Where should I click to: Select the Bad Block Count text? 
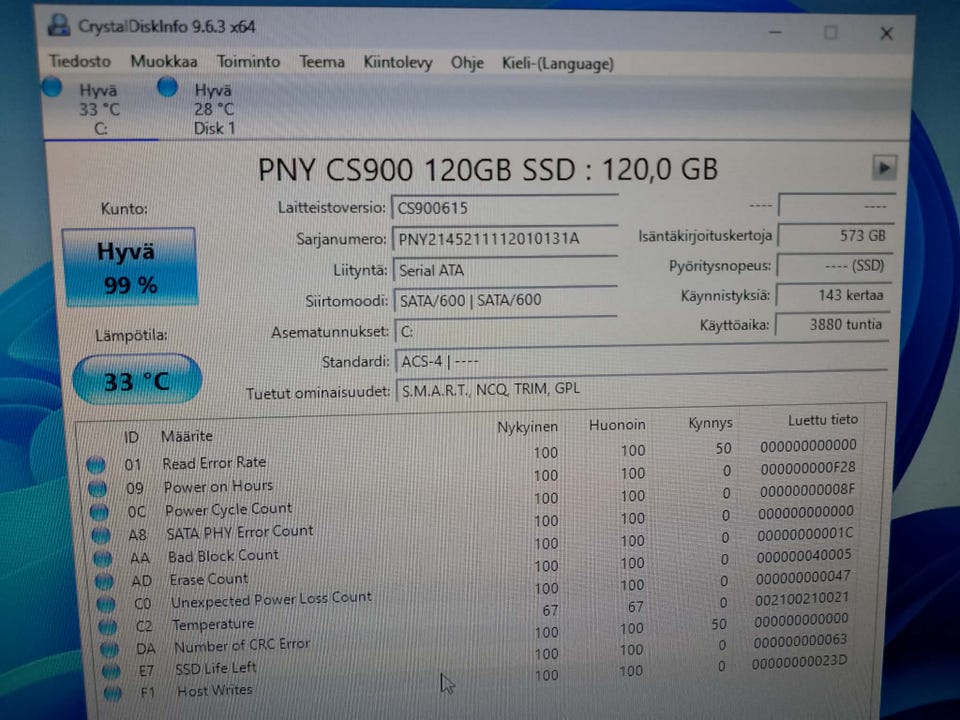tap(223, 556)
